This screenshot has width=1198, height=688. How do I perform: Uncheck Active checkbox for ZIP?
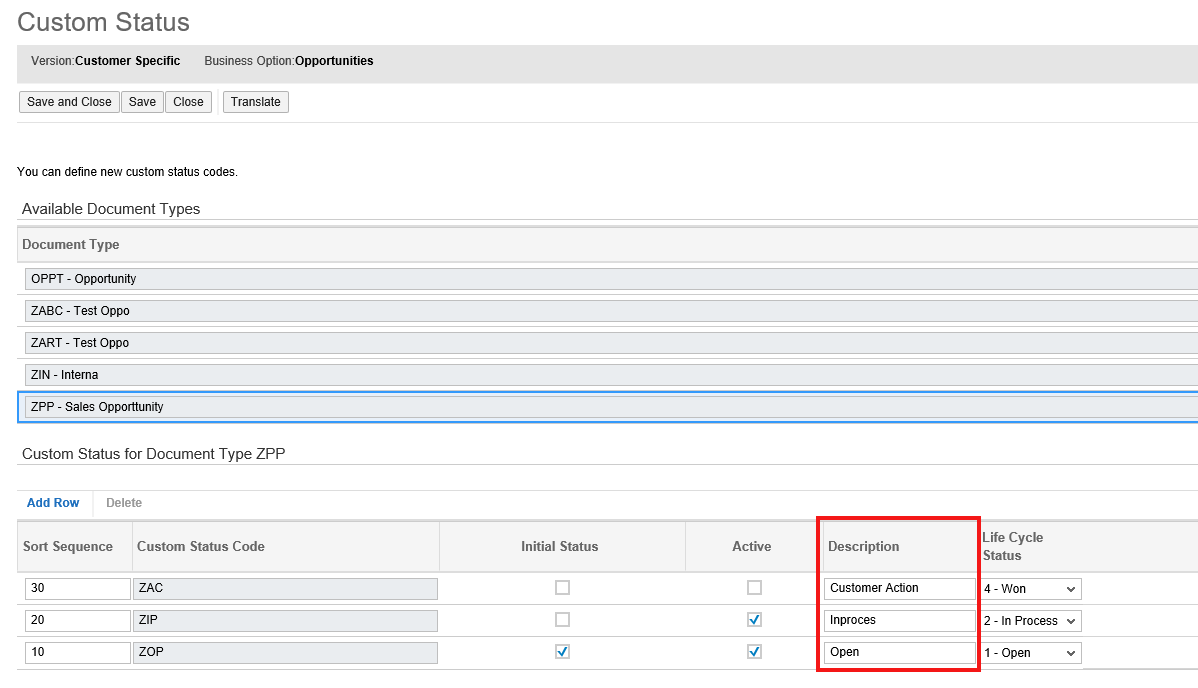pyautogui.click(x=754, y=620)
